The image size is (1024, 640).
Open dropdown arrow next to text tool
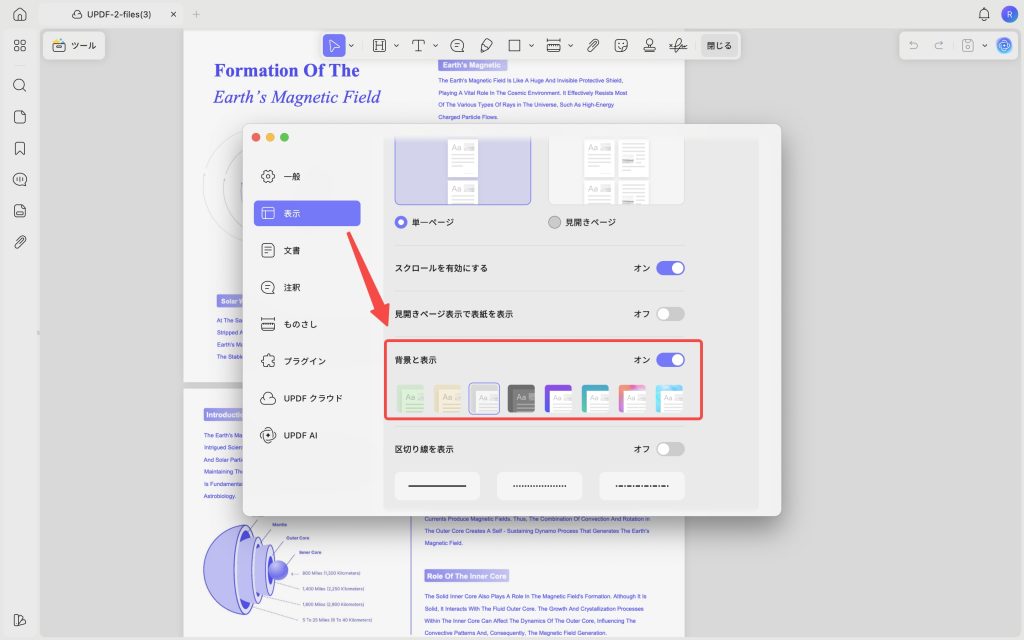pyautogui.click(x=436, y=46)
